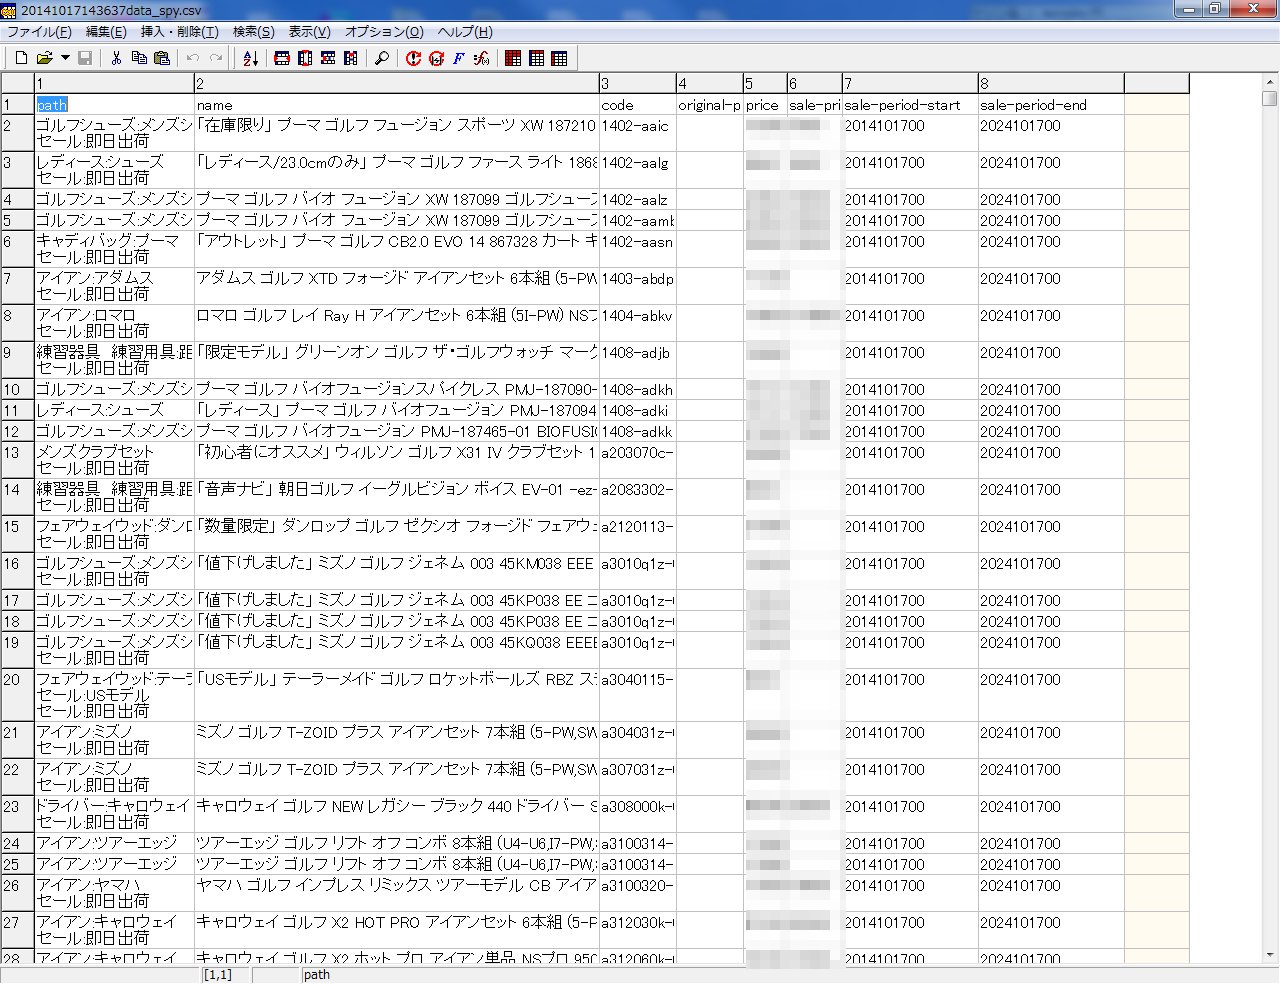Select row header 6
The image size is (1280, 984).
pyautogui.click(x=17, y=249)
